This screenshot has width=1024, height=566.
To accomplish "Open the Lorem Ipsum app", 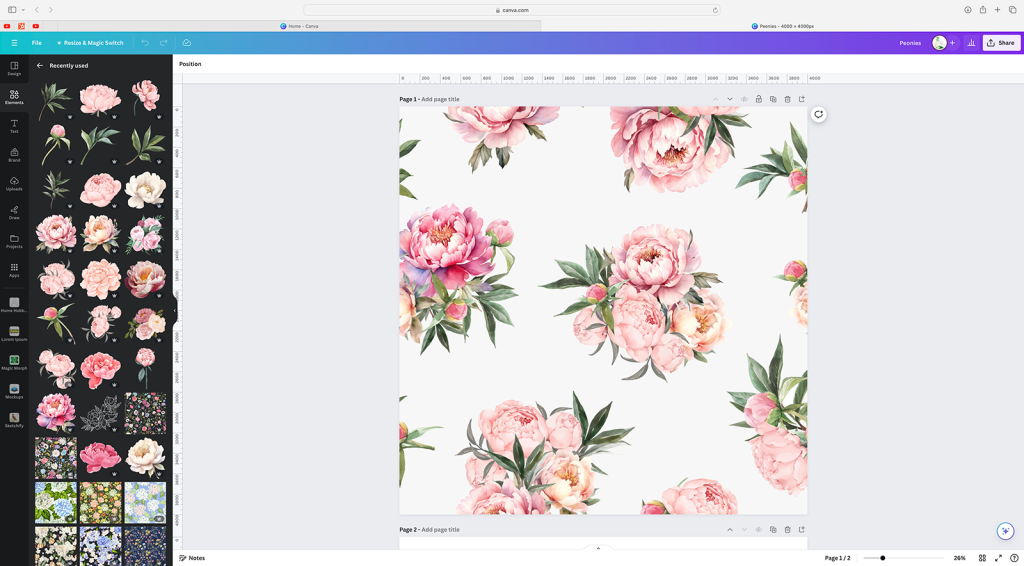I will tap(14, 334).
